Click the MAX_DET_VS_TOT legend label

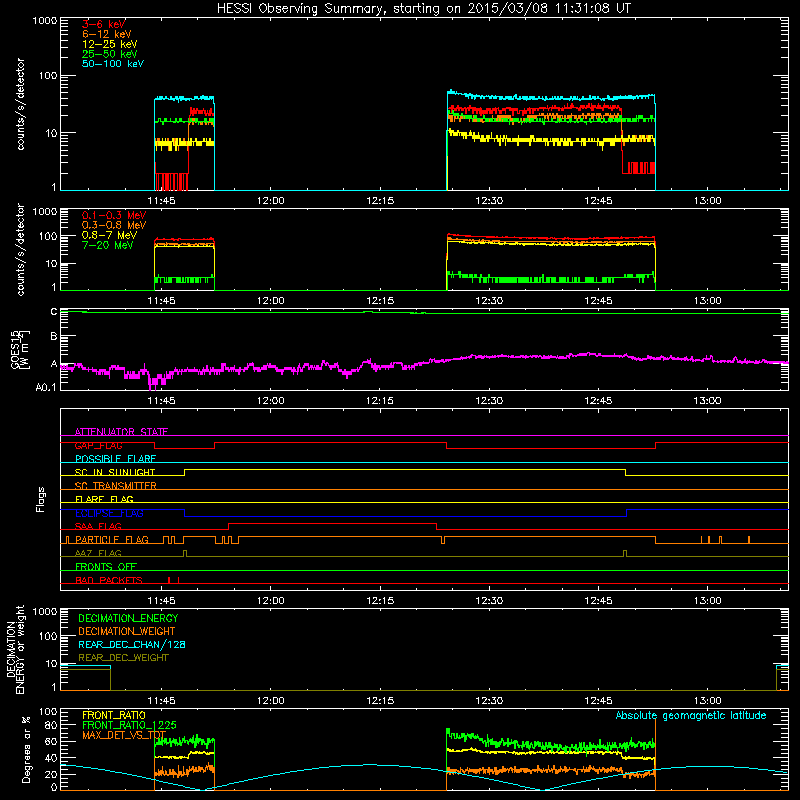tap(124, 735)
